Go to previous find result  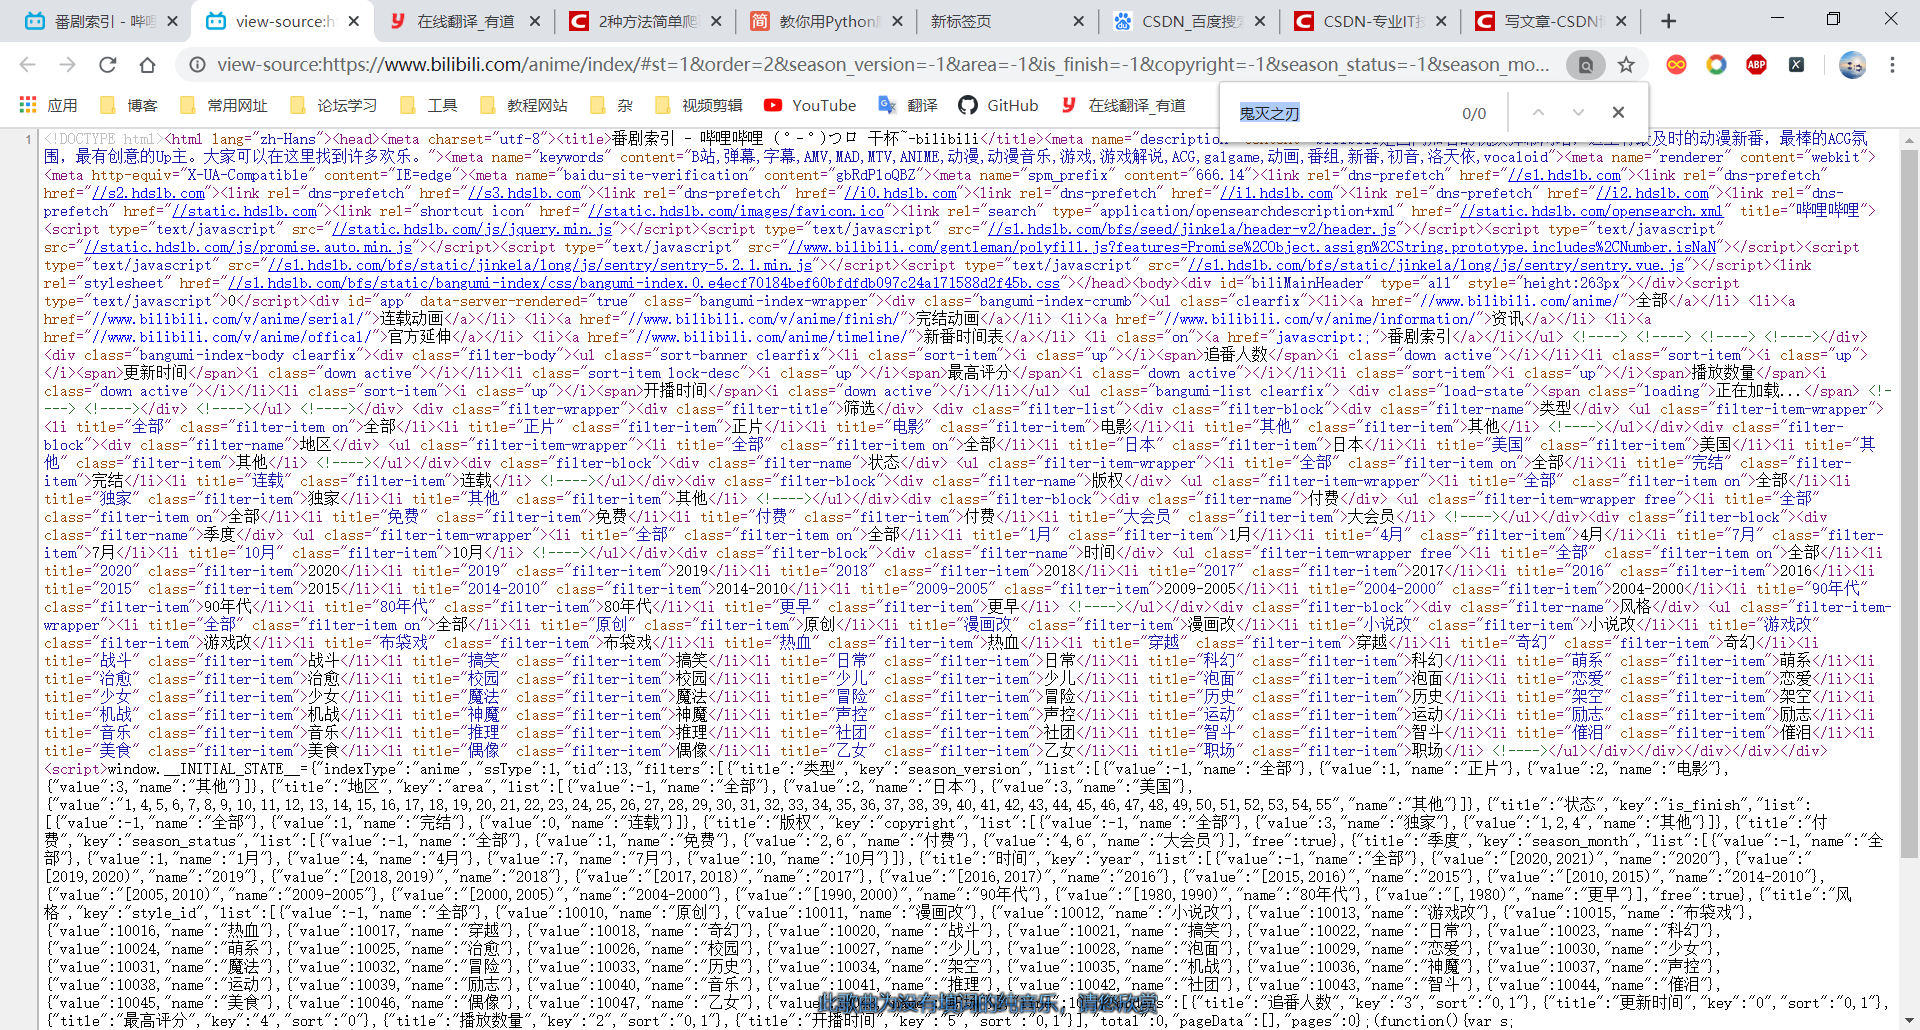[1538, 113]
